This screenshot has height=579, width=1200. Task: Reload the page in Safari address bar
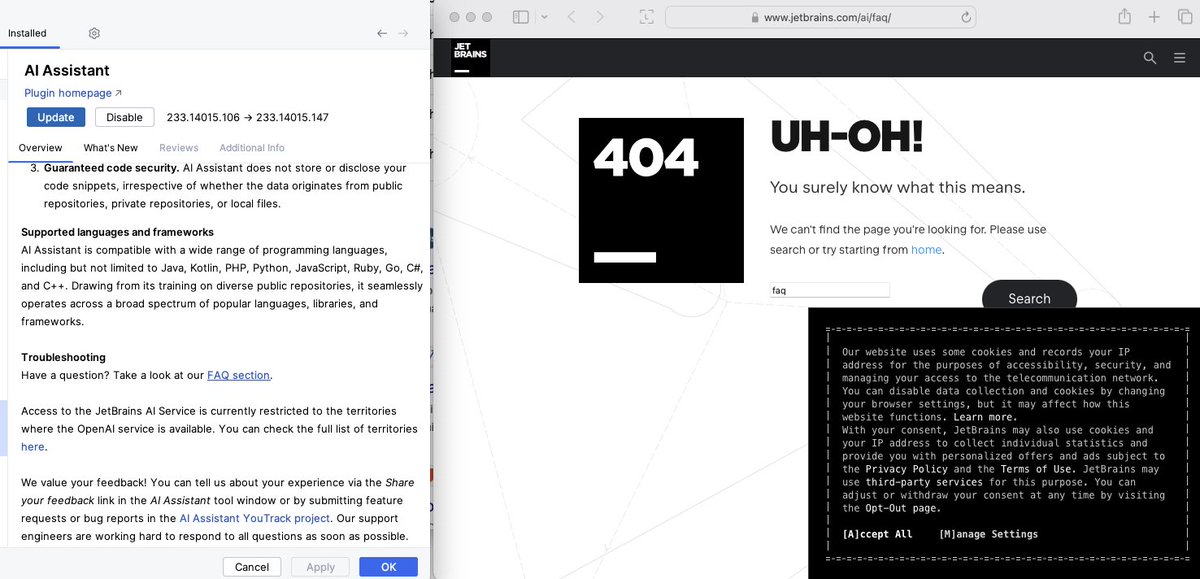966,17
